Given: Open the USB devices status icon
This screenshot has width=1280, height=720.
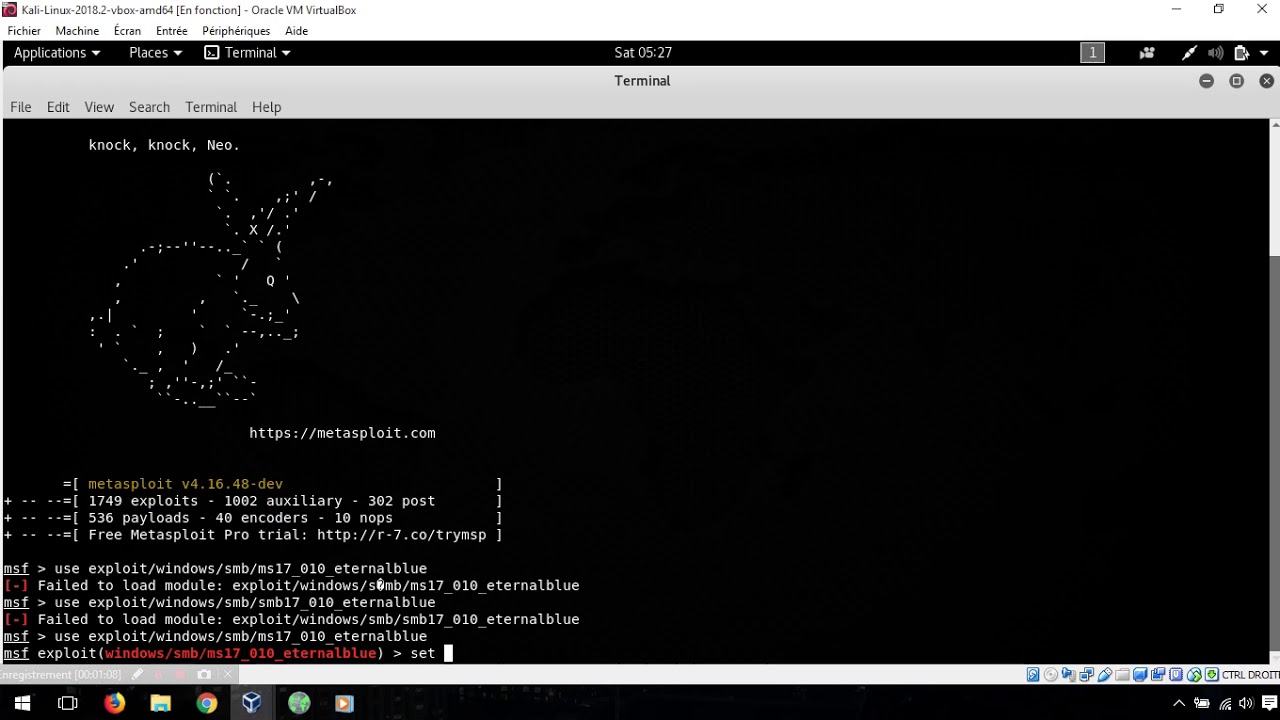Looking at the screenshot, I should tap(1104, 675).
